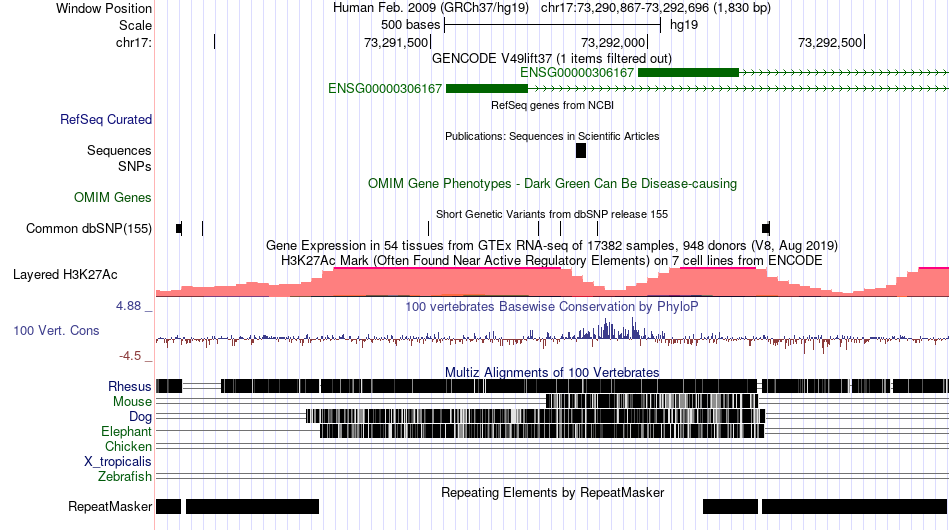The image size is (950, 530).
Task: Select the Rhesus alignment row label
Action: pyautogui.click(x=130, y=386)
